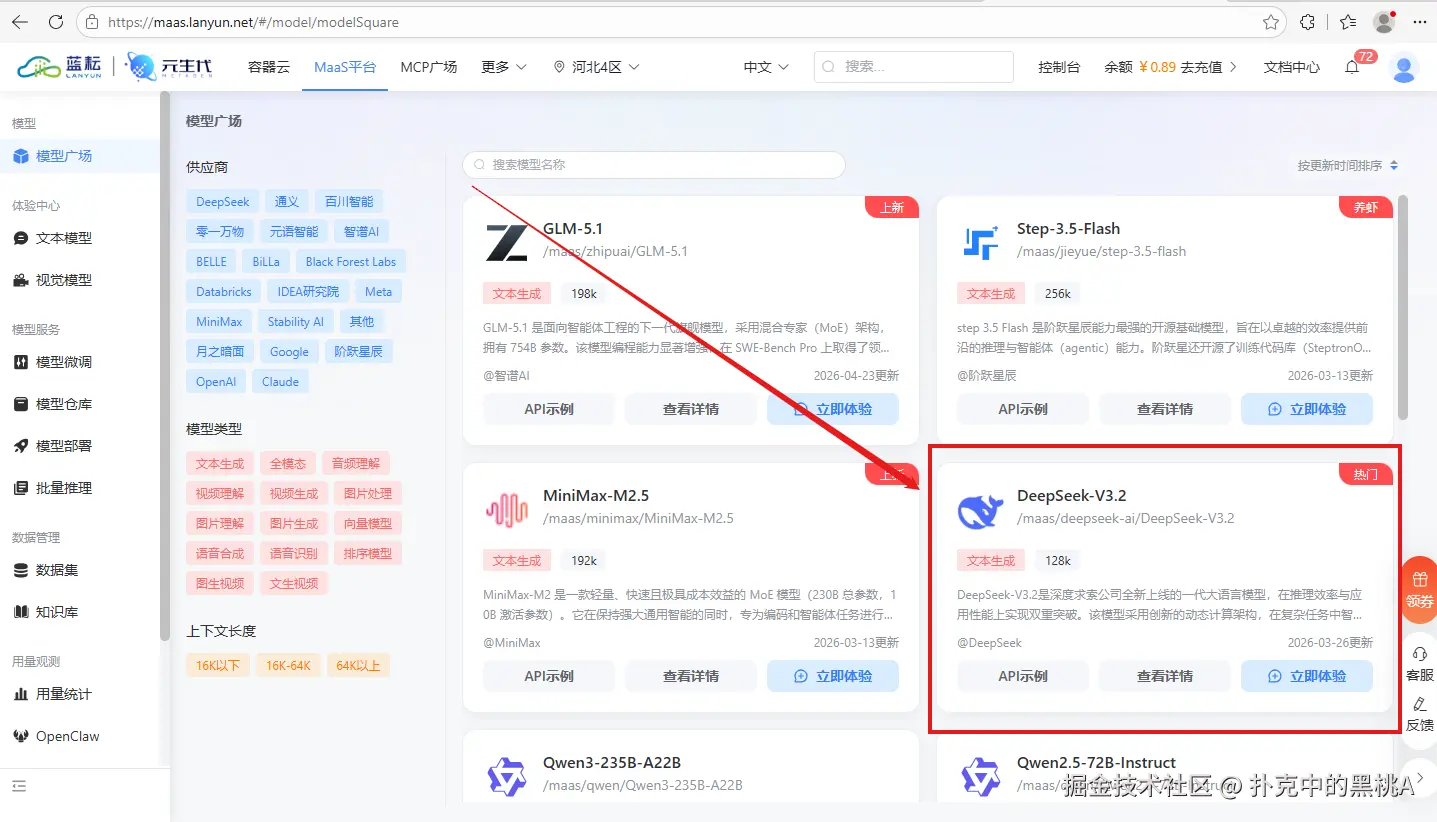Click the Qwen3-235B-A22B model title
1437x822 pixels.
tap(612, 762)
